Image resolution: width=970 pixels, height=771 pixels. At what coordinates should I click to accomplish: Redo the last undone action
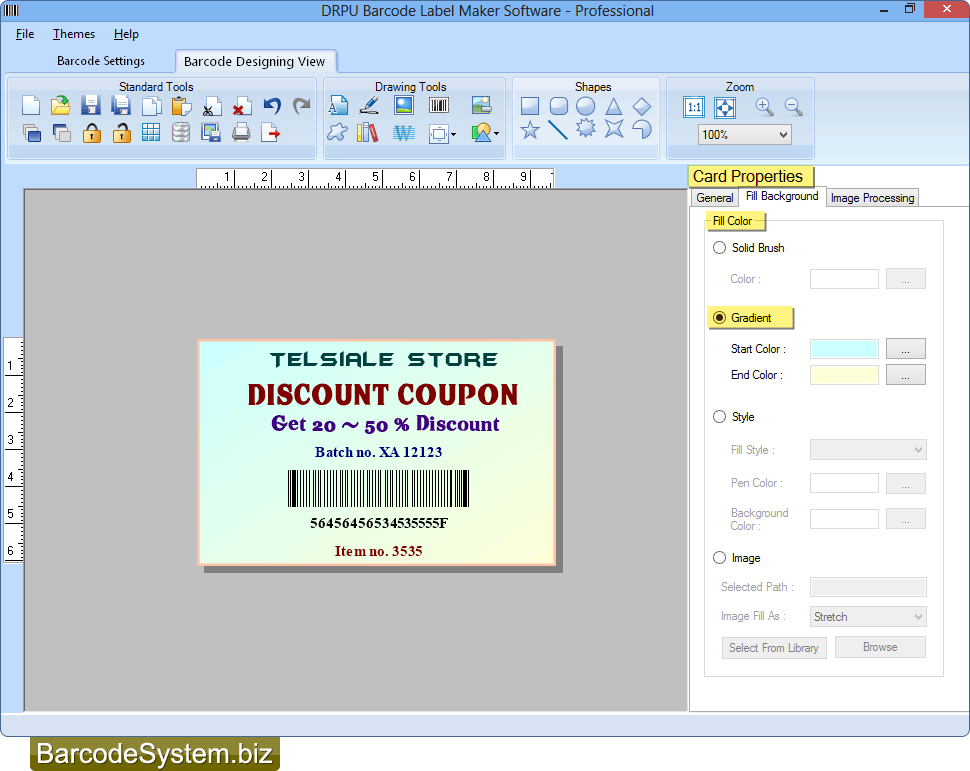tap(301, 106)
